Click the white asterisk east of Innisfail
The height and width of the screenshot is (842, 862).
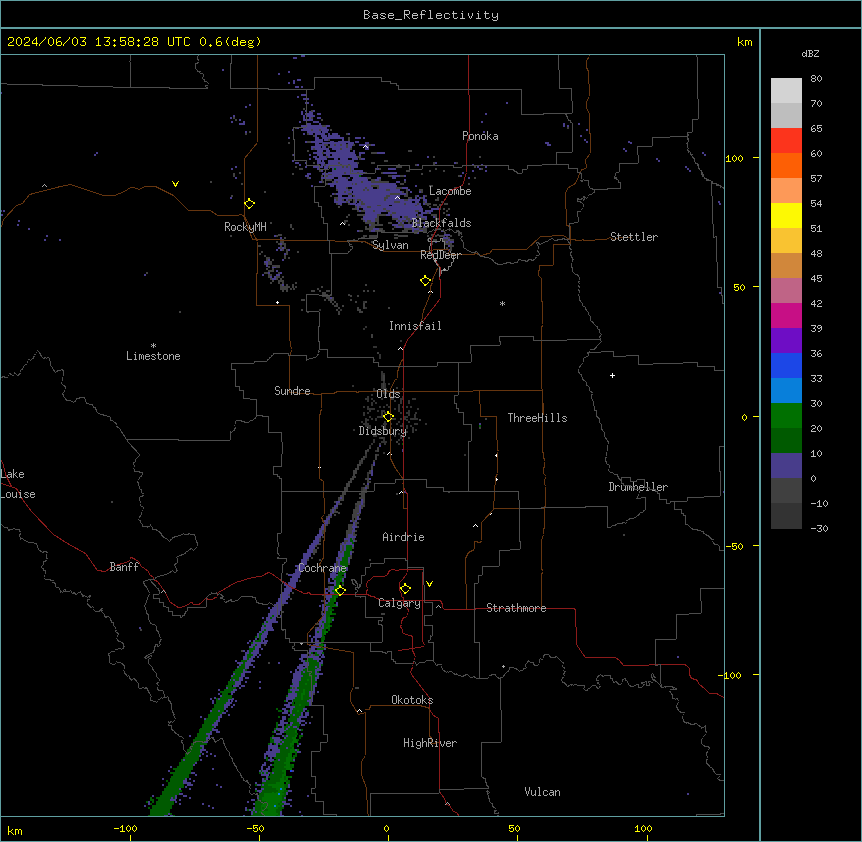[502, 303]
